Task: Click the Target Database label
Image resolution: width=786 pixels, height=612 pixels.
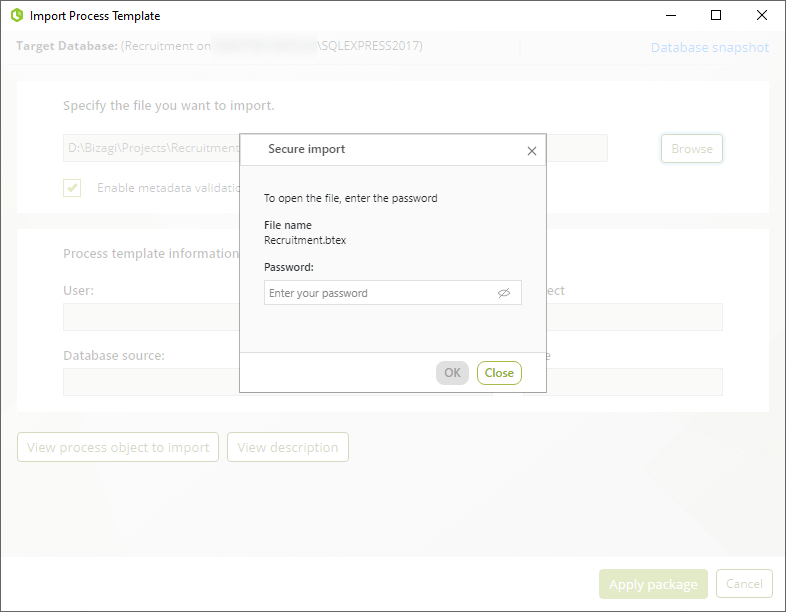Action: click(x=67, y=46)
